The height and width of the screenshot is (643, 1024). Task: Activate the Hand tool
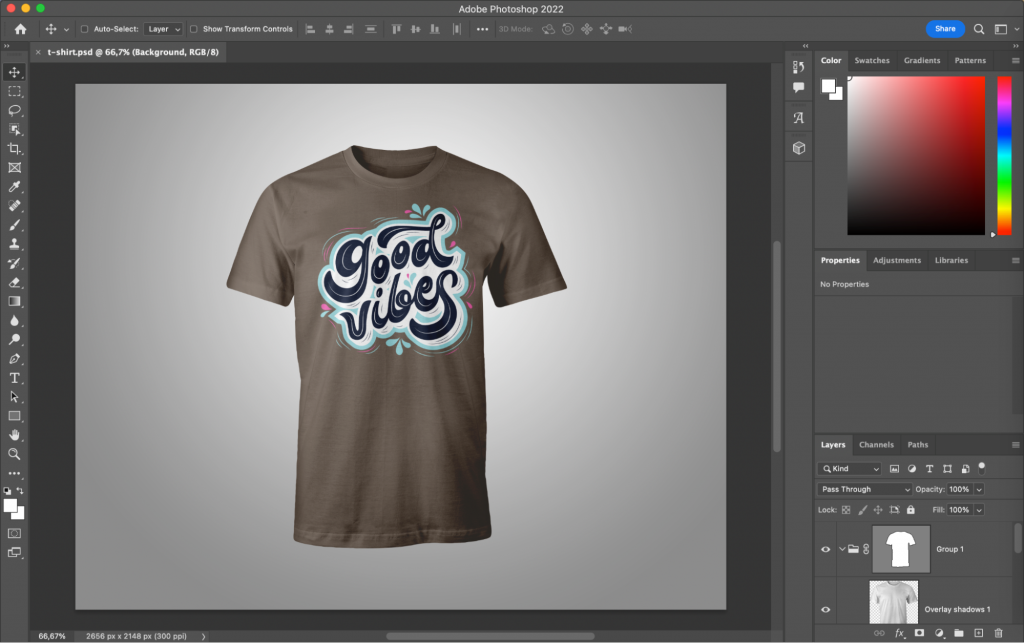tap(15, 435)
